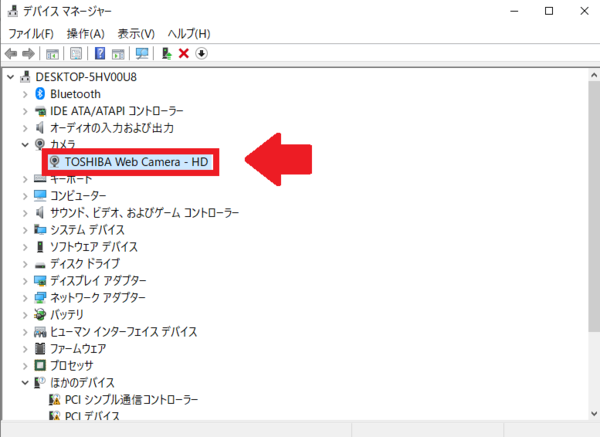Image resolution: width=600 pixels, height=437 pixels.
Task: Open the Properties toolbar icon
Action: point(76,54)
